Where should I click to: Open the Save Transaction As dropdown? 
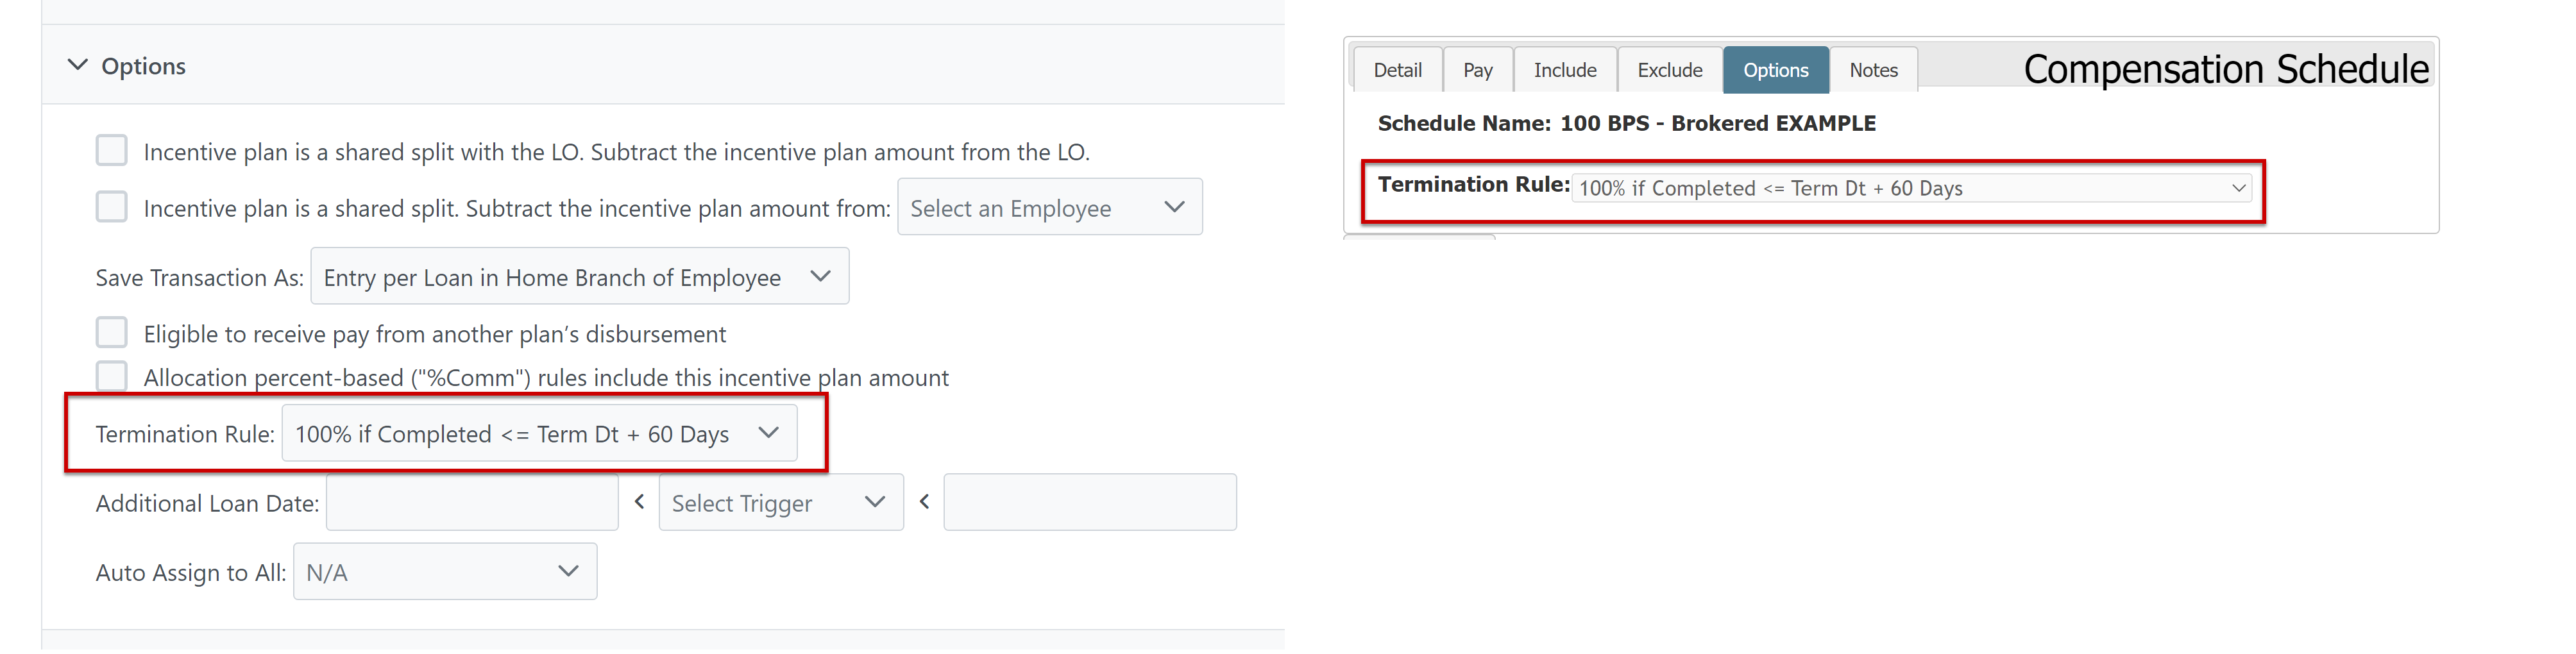(579, 276)
